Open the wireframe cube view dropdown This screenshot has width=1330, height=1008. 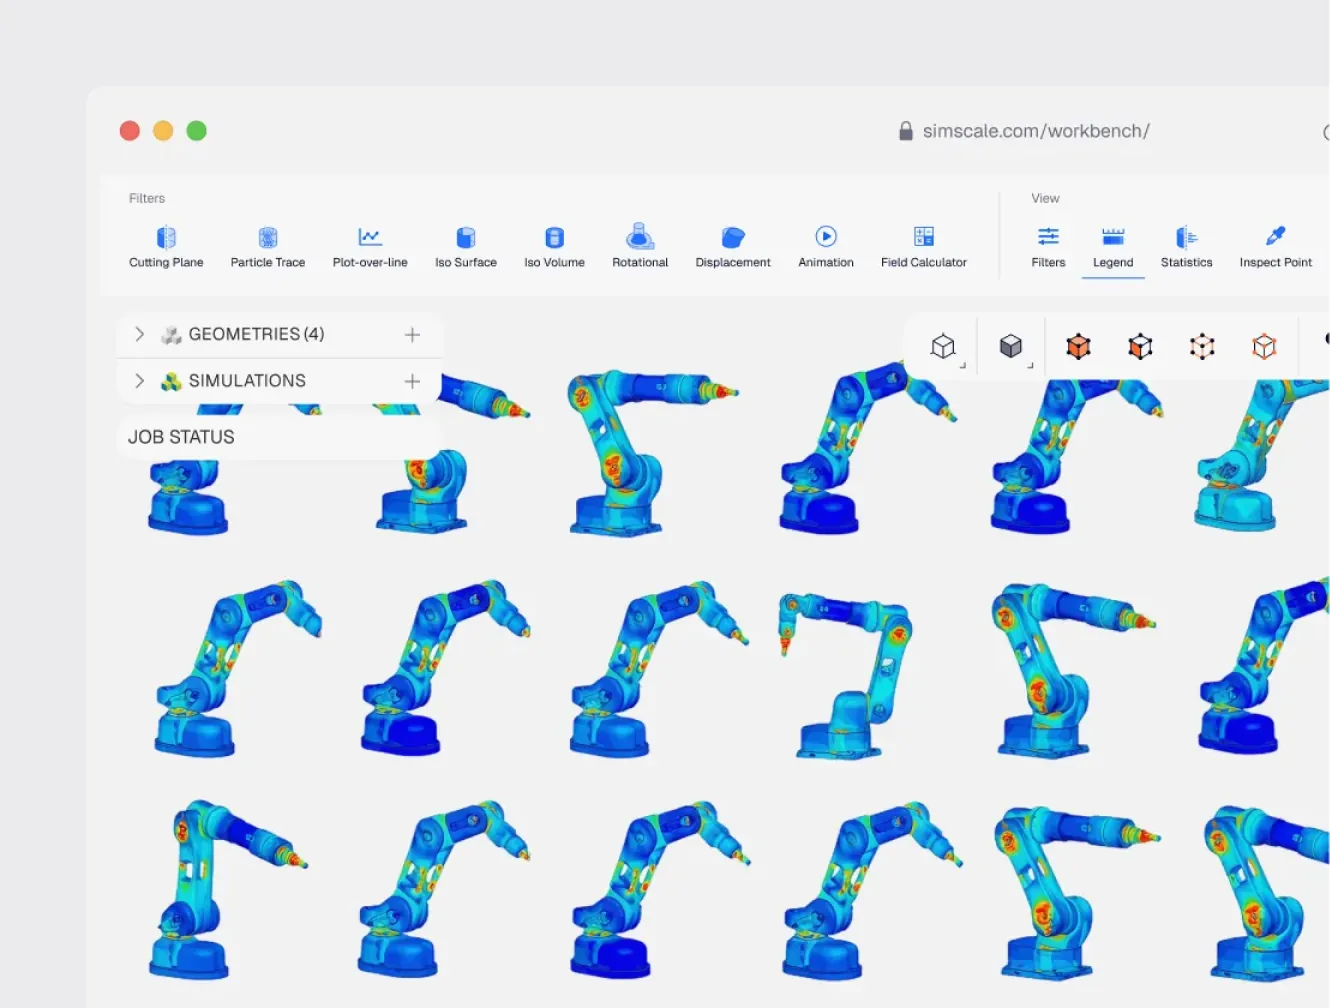coord(944,347)
